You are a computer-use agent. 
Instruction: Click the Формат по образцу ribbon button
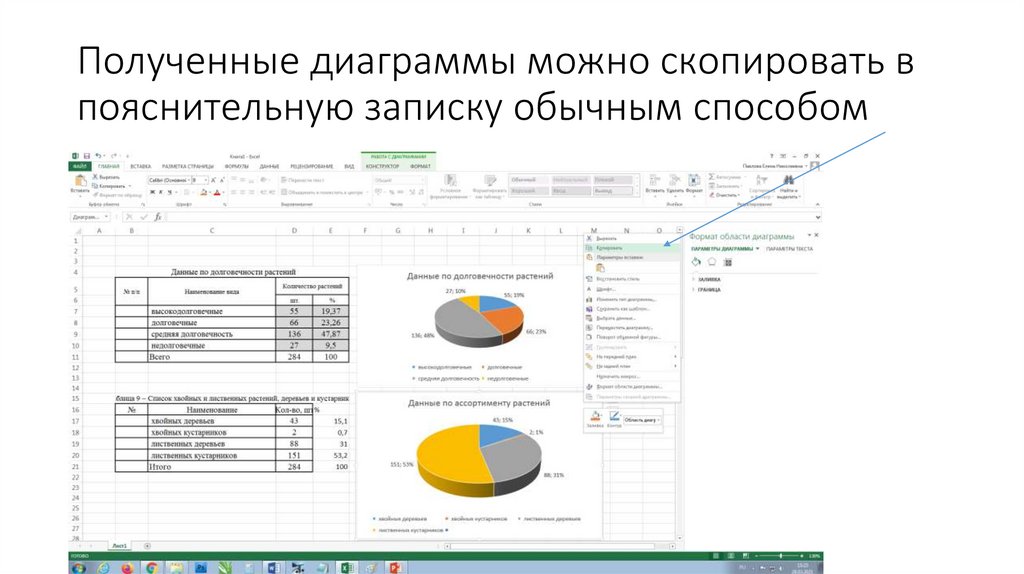(117, 195)
